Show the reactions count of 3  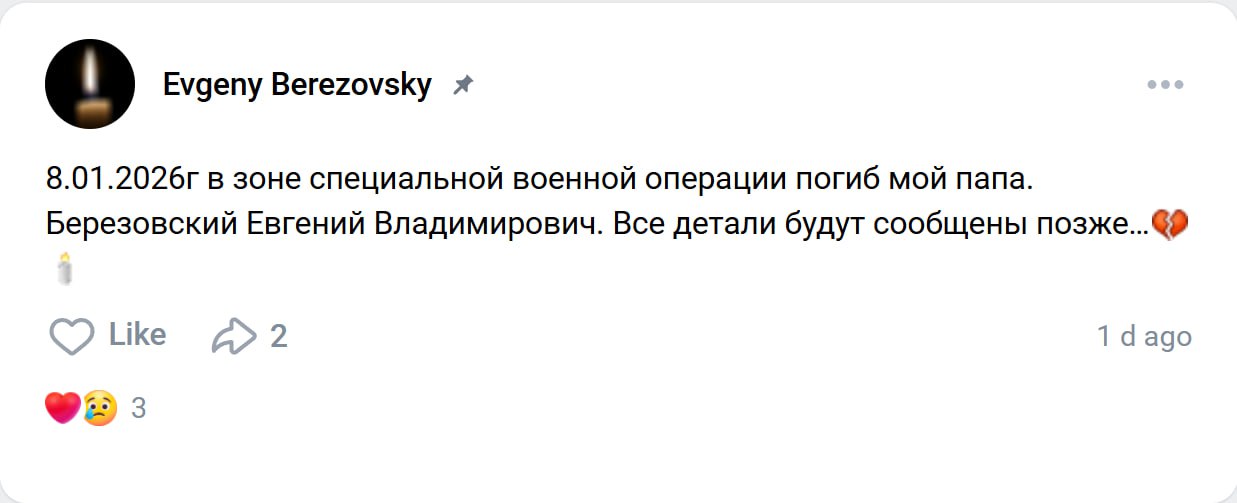coord(139,408)
